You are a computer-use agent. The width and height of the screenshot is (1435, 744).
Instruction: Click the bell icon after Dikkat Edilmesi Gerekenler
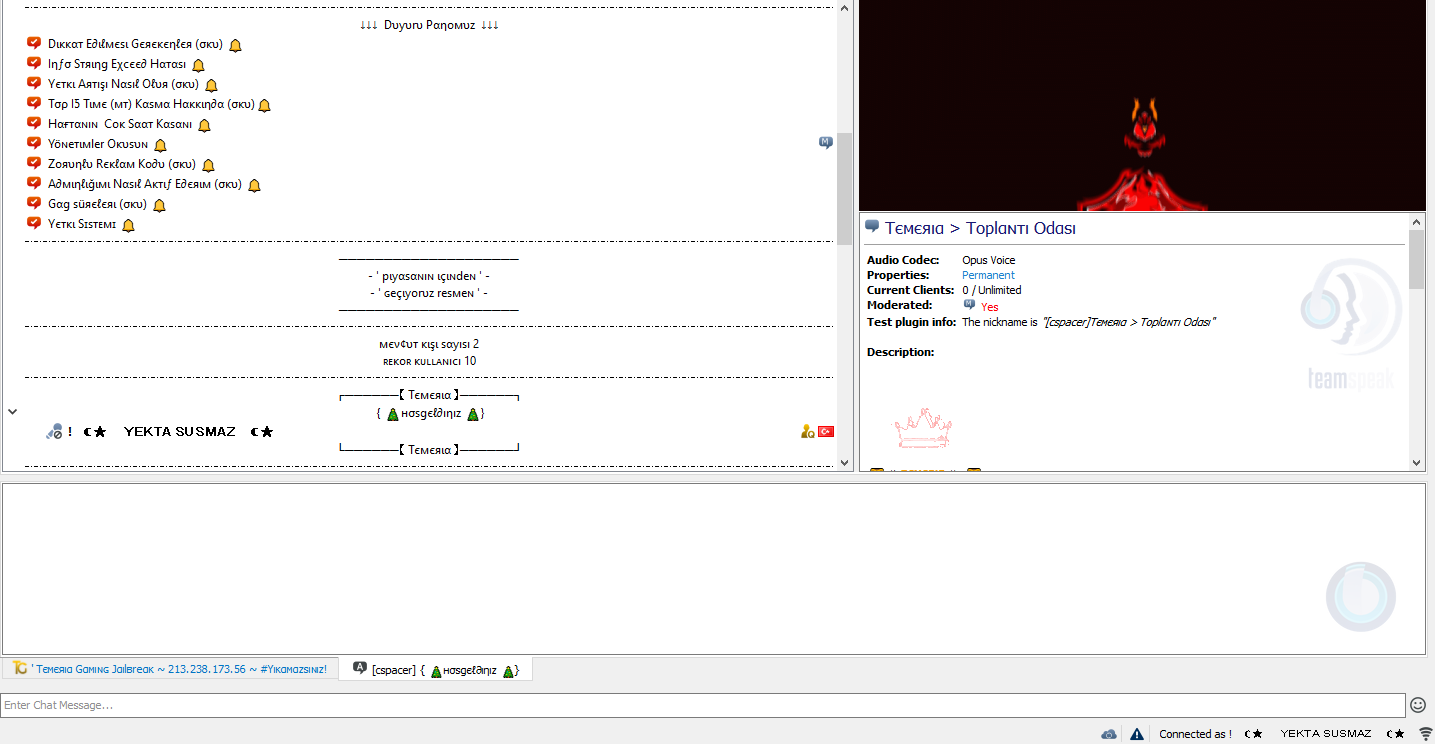pos(235,45)
